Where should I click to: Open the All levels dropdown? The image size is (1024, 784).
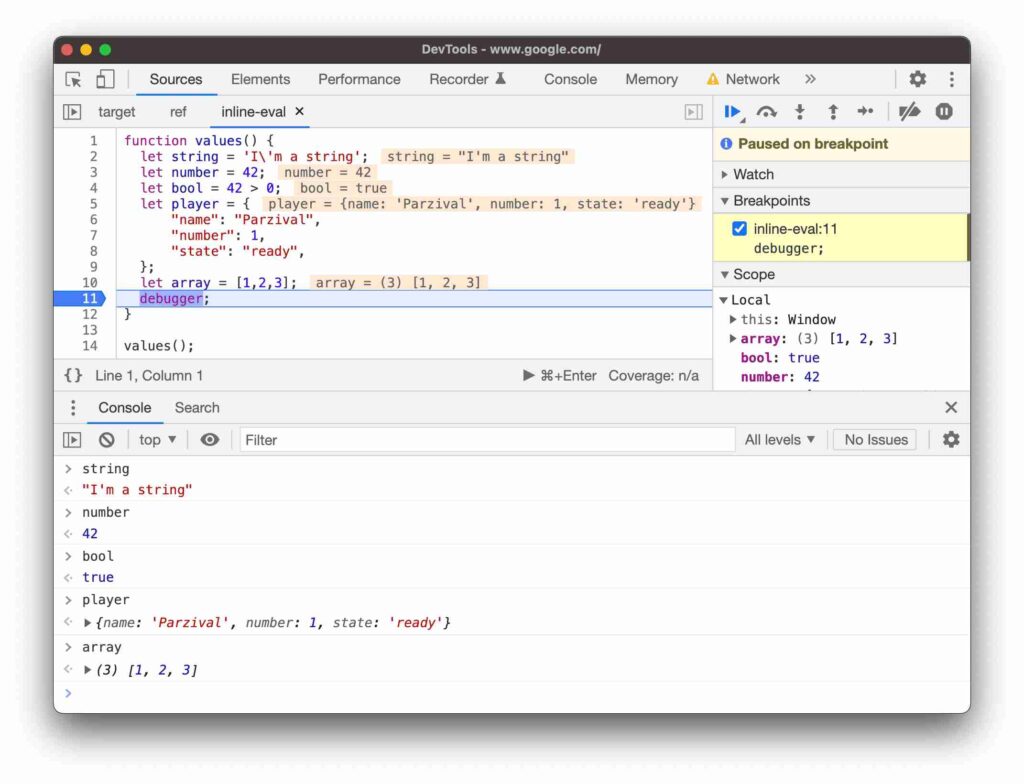[780, 440]
